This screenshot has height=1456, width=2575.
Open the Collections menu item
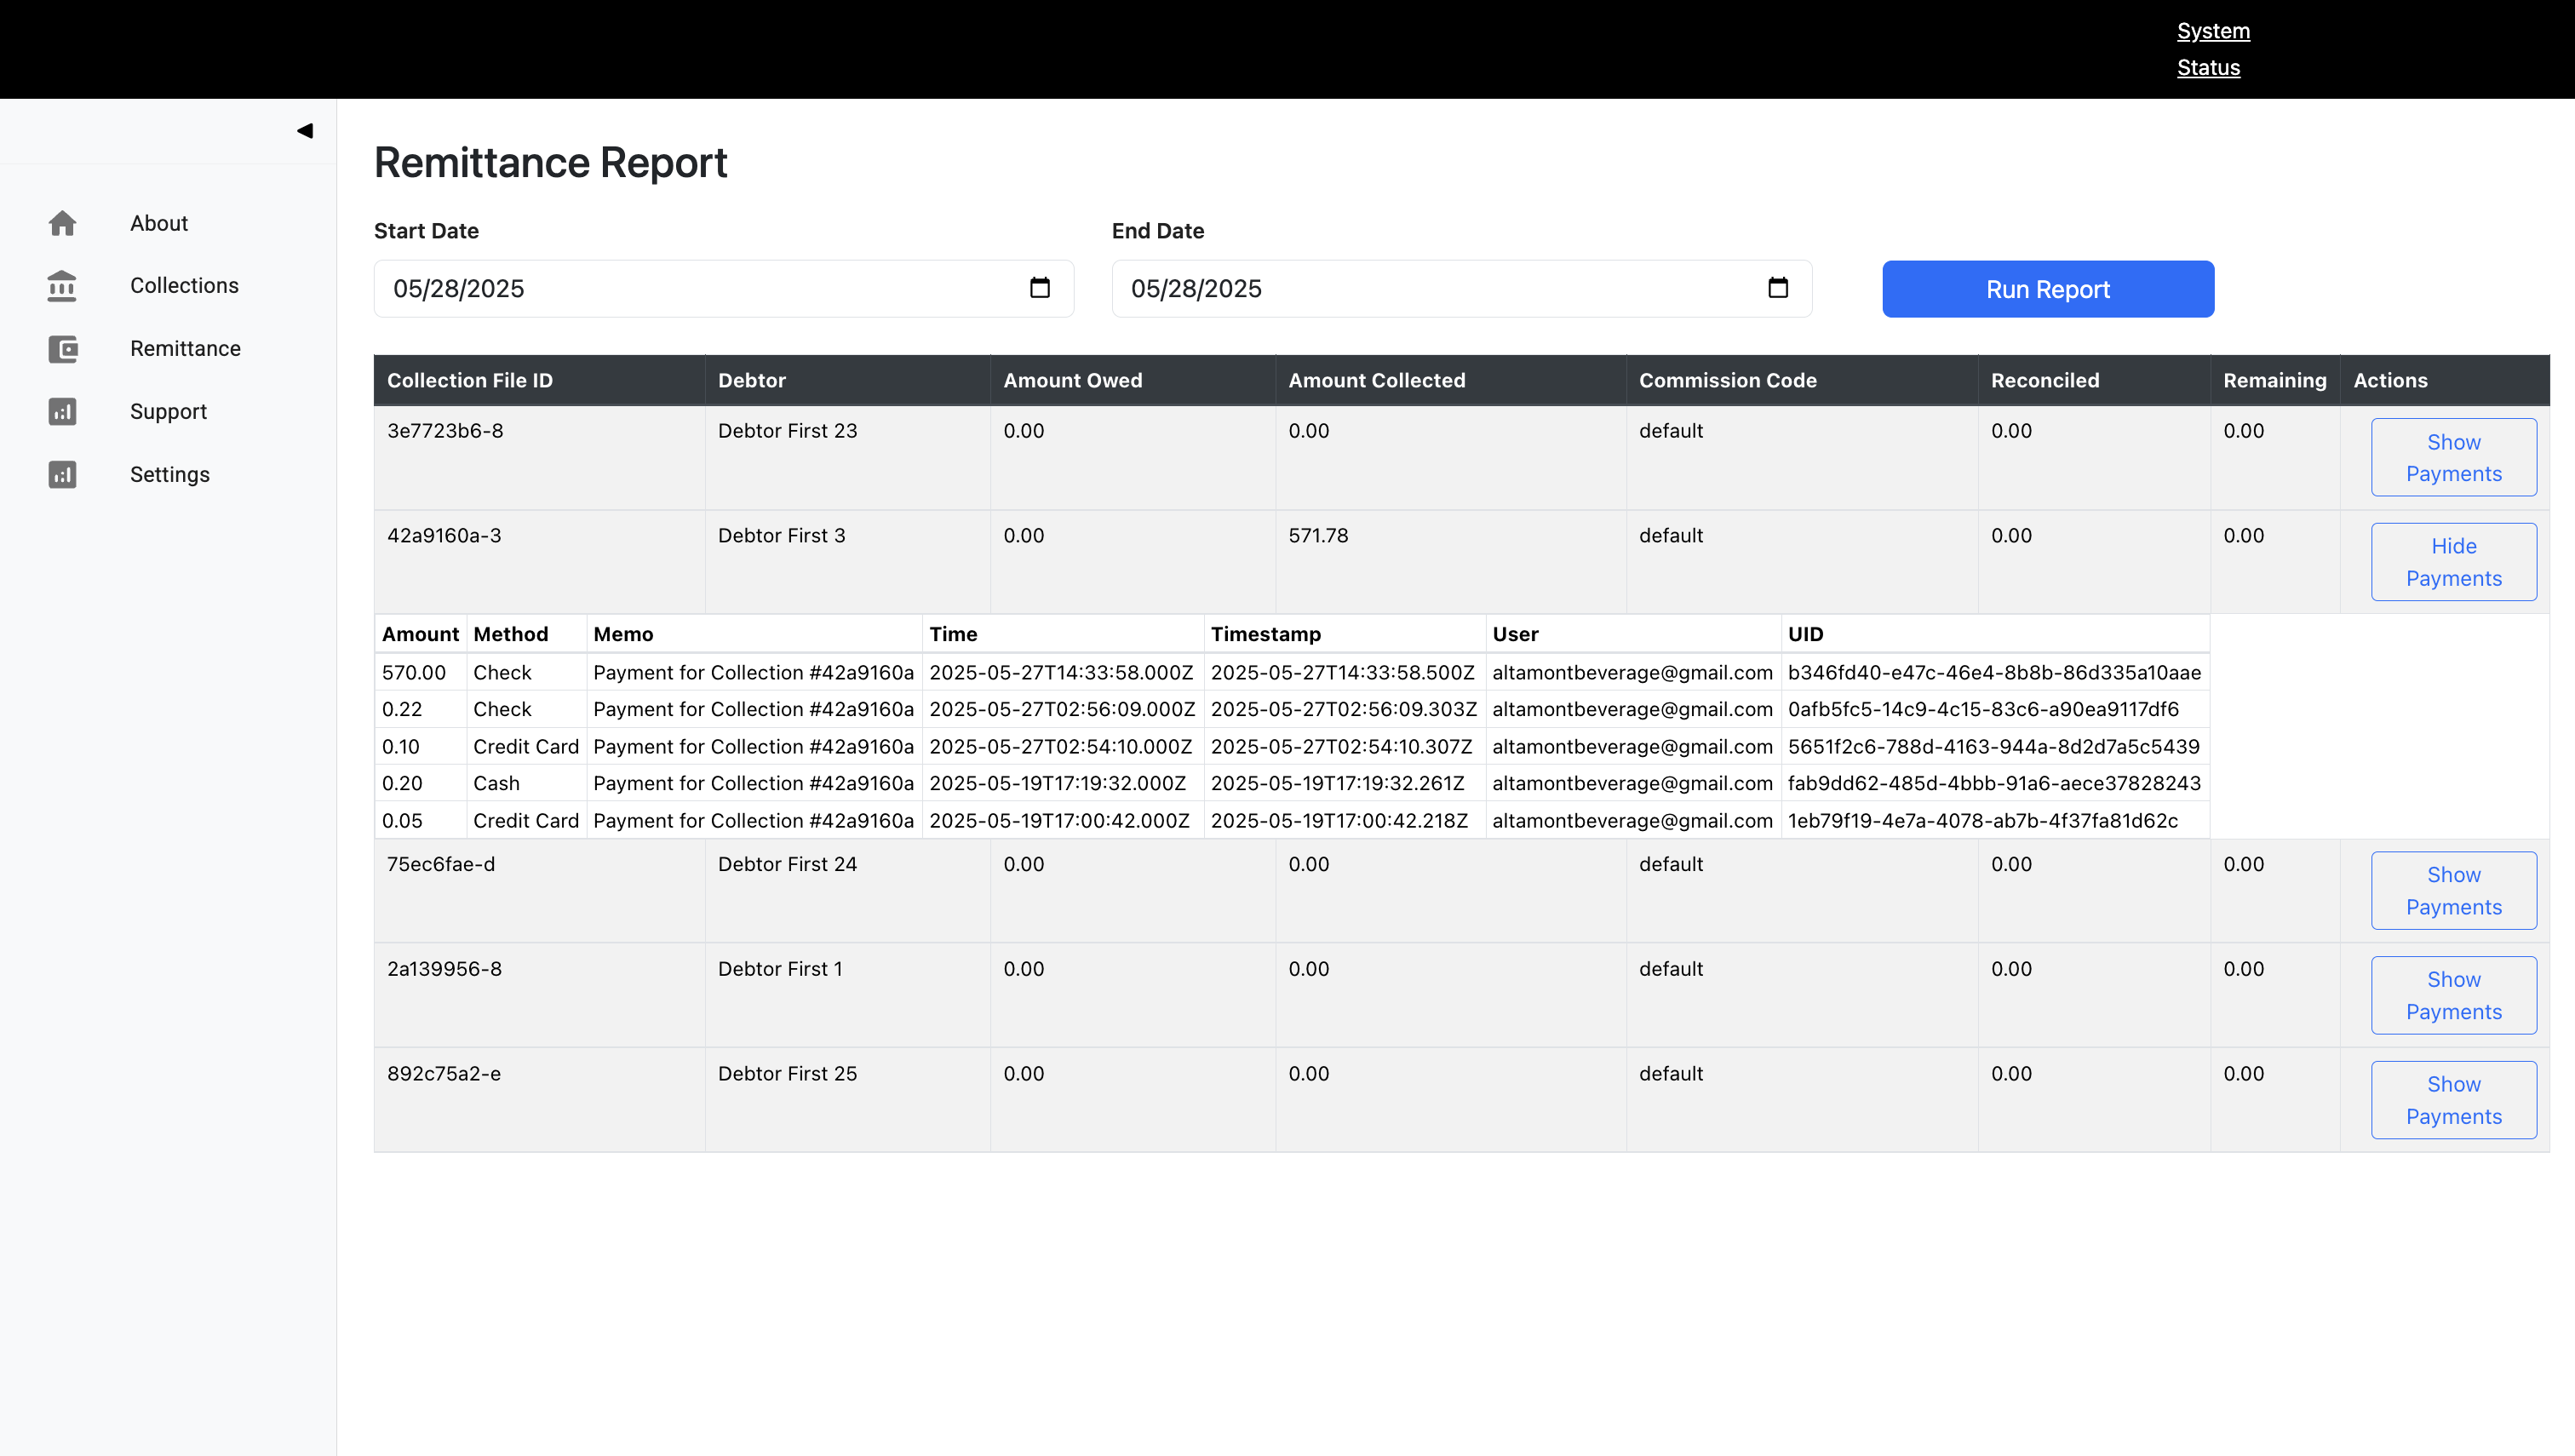click(x=184, y=286)
